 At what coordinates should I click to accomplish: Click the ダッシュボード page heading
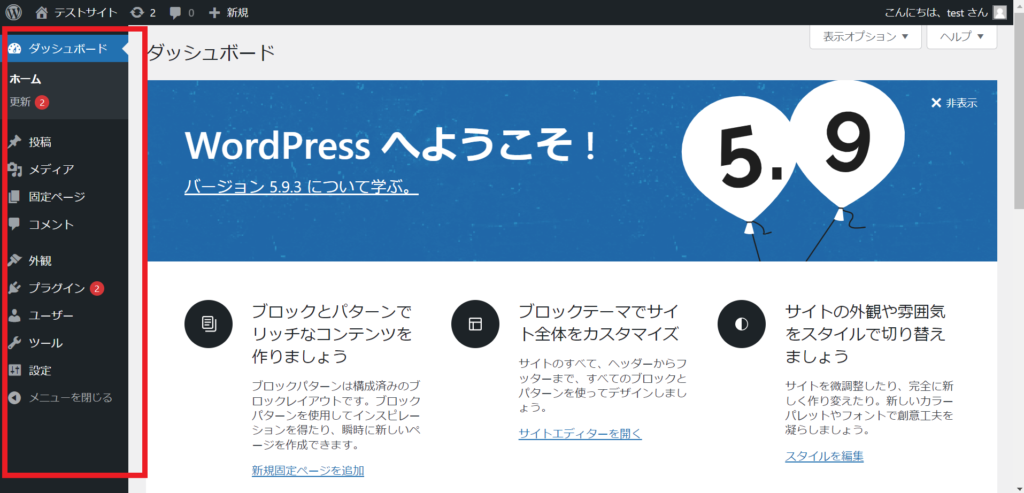point(210,53)
